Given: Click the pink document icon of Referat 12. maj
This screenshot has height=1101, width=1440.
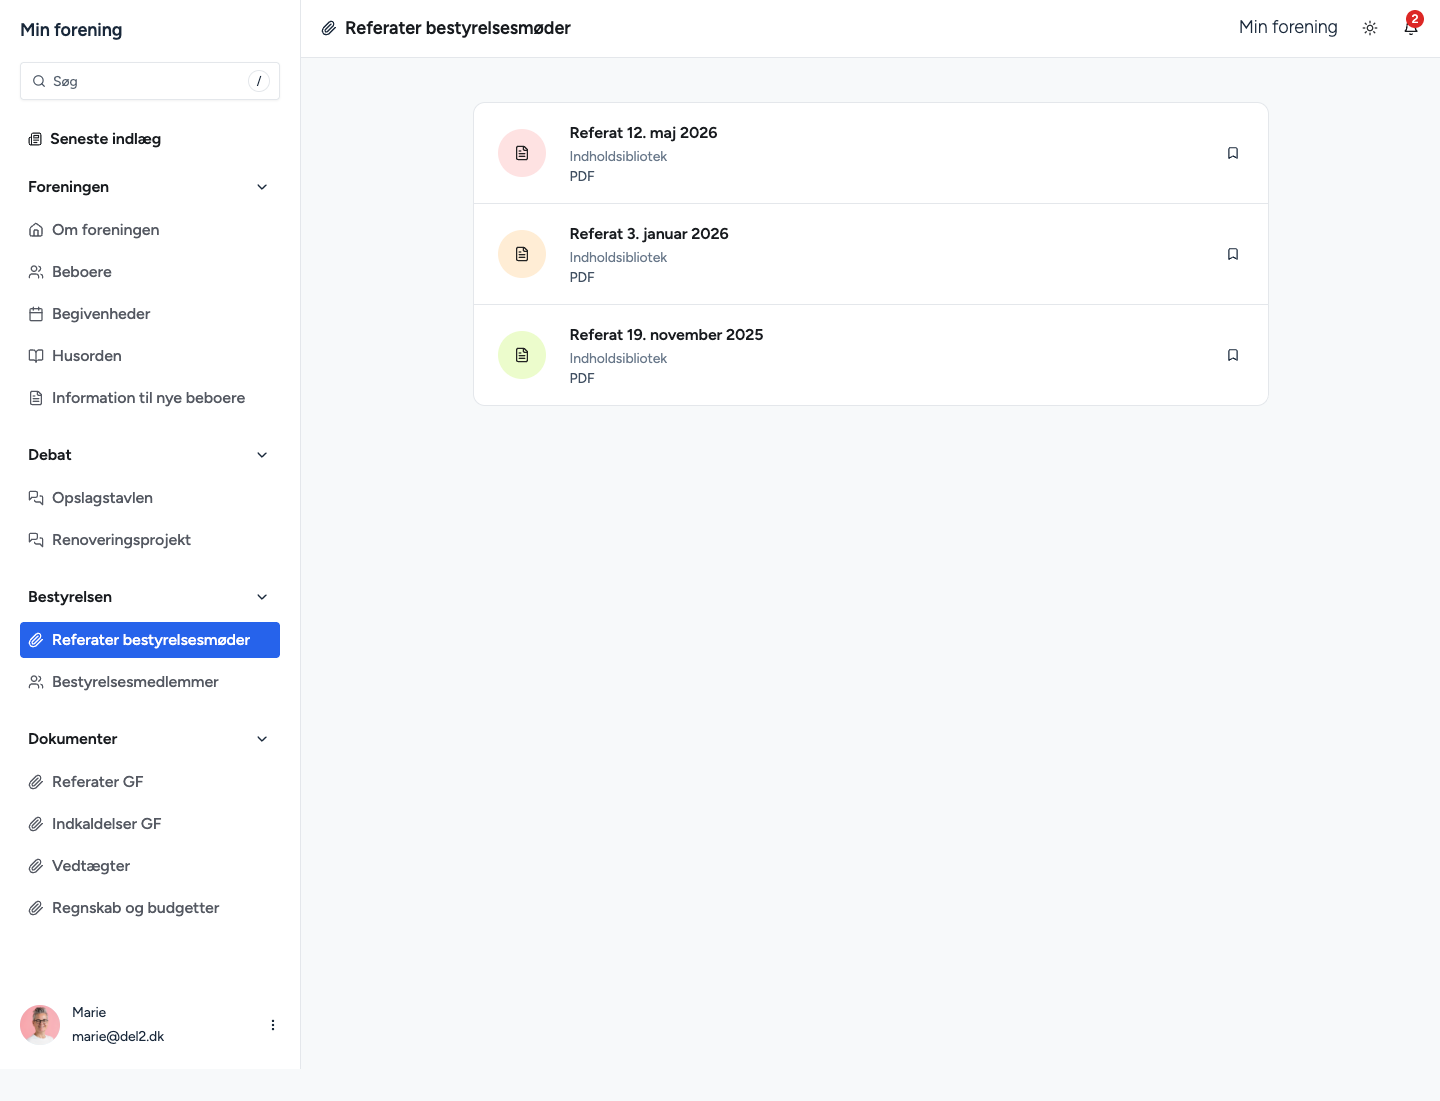Looking at the screenshot, I should pos(522,153).
